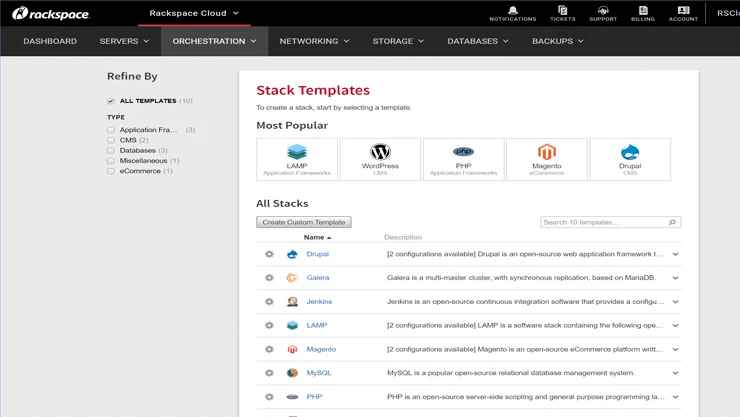Expand the Drupal row description
The width and height of the screenshot is (740, 417).
[x=675, y=254]
